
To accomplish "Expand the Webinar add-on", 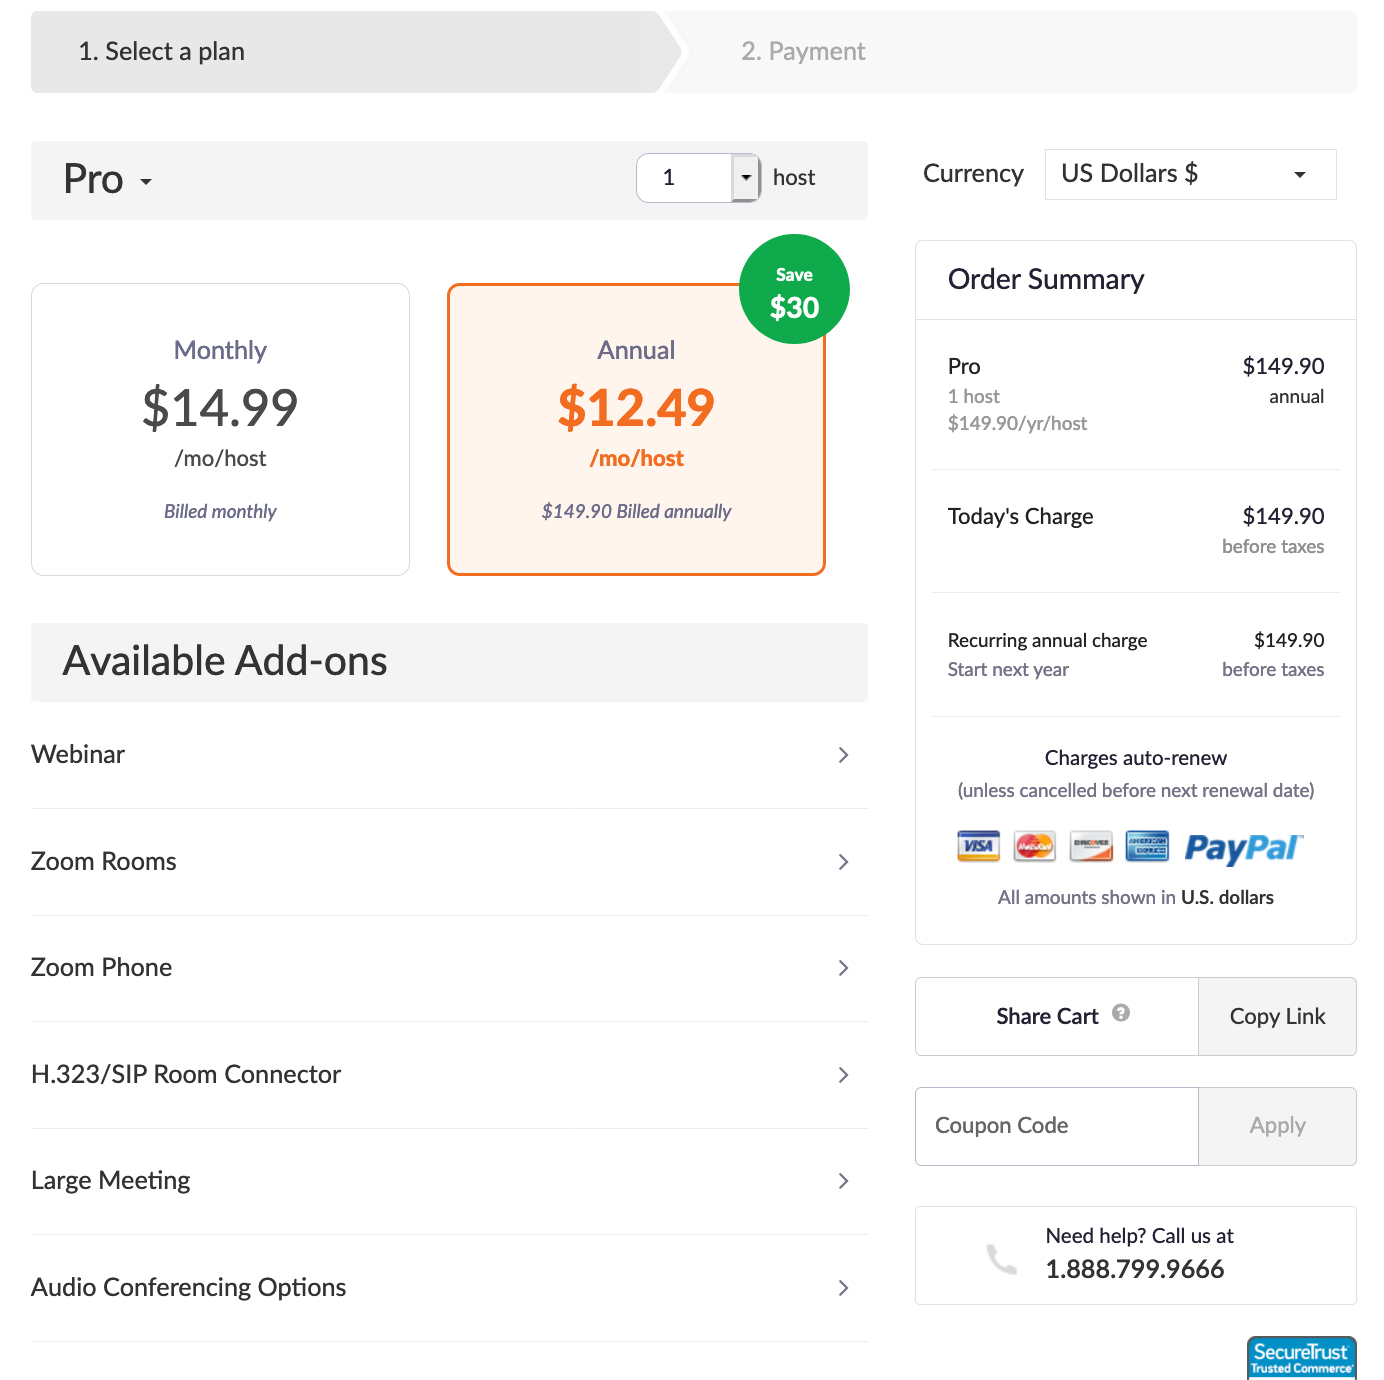I will 449,755.
